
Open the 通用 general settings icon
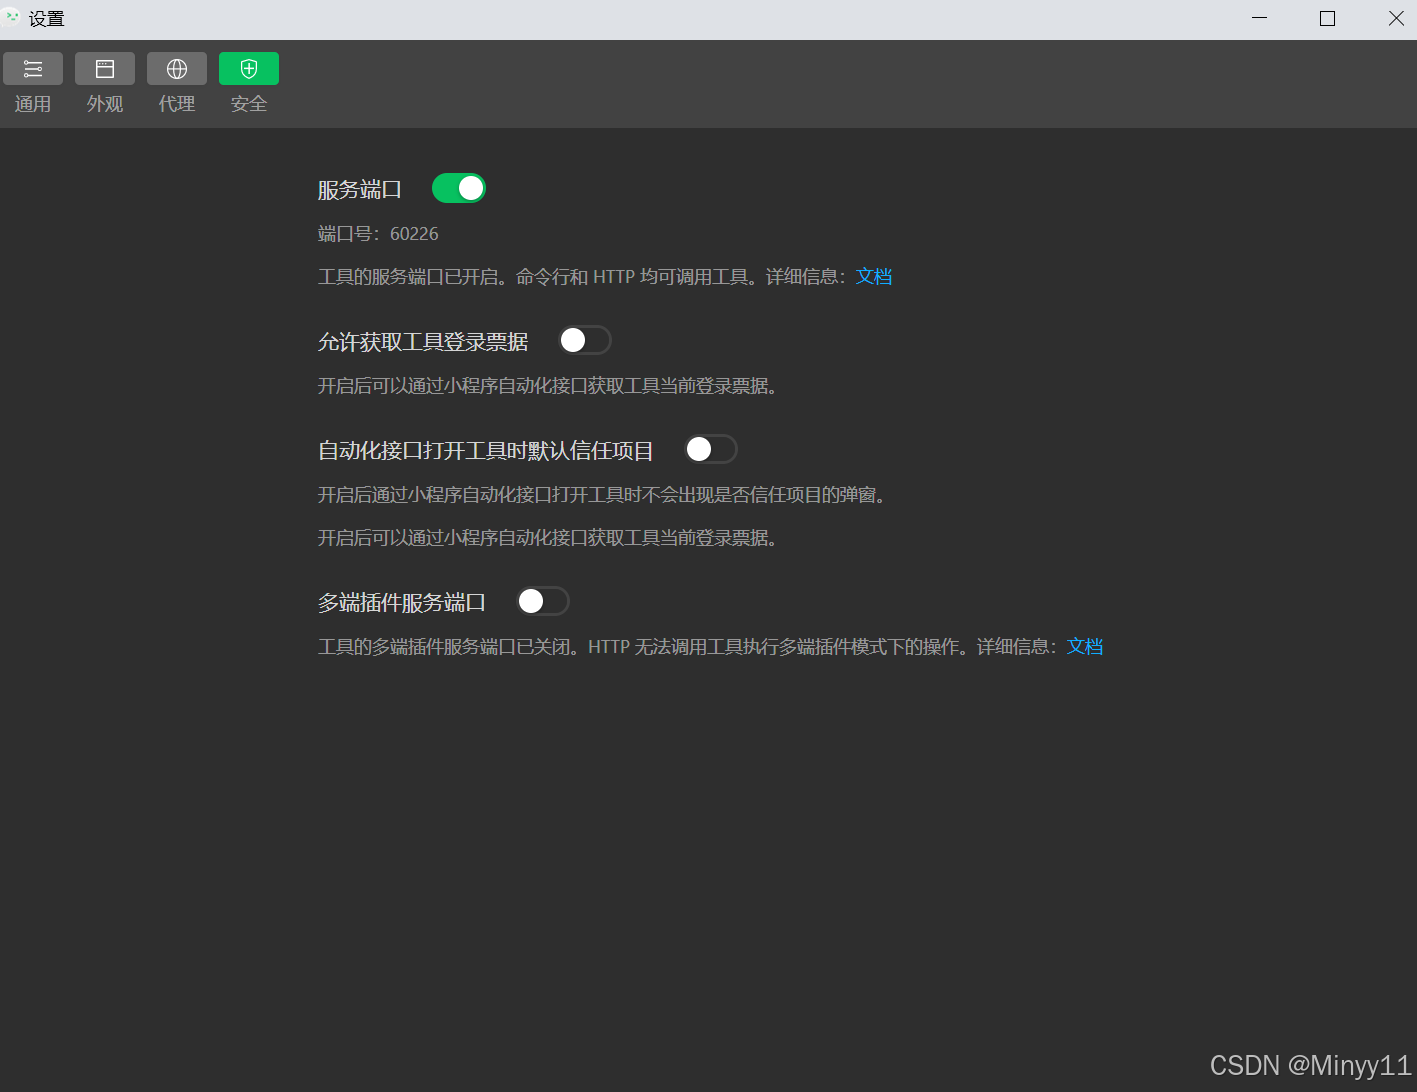(x=33, y=69)
